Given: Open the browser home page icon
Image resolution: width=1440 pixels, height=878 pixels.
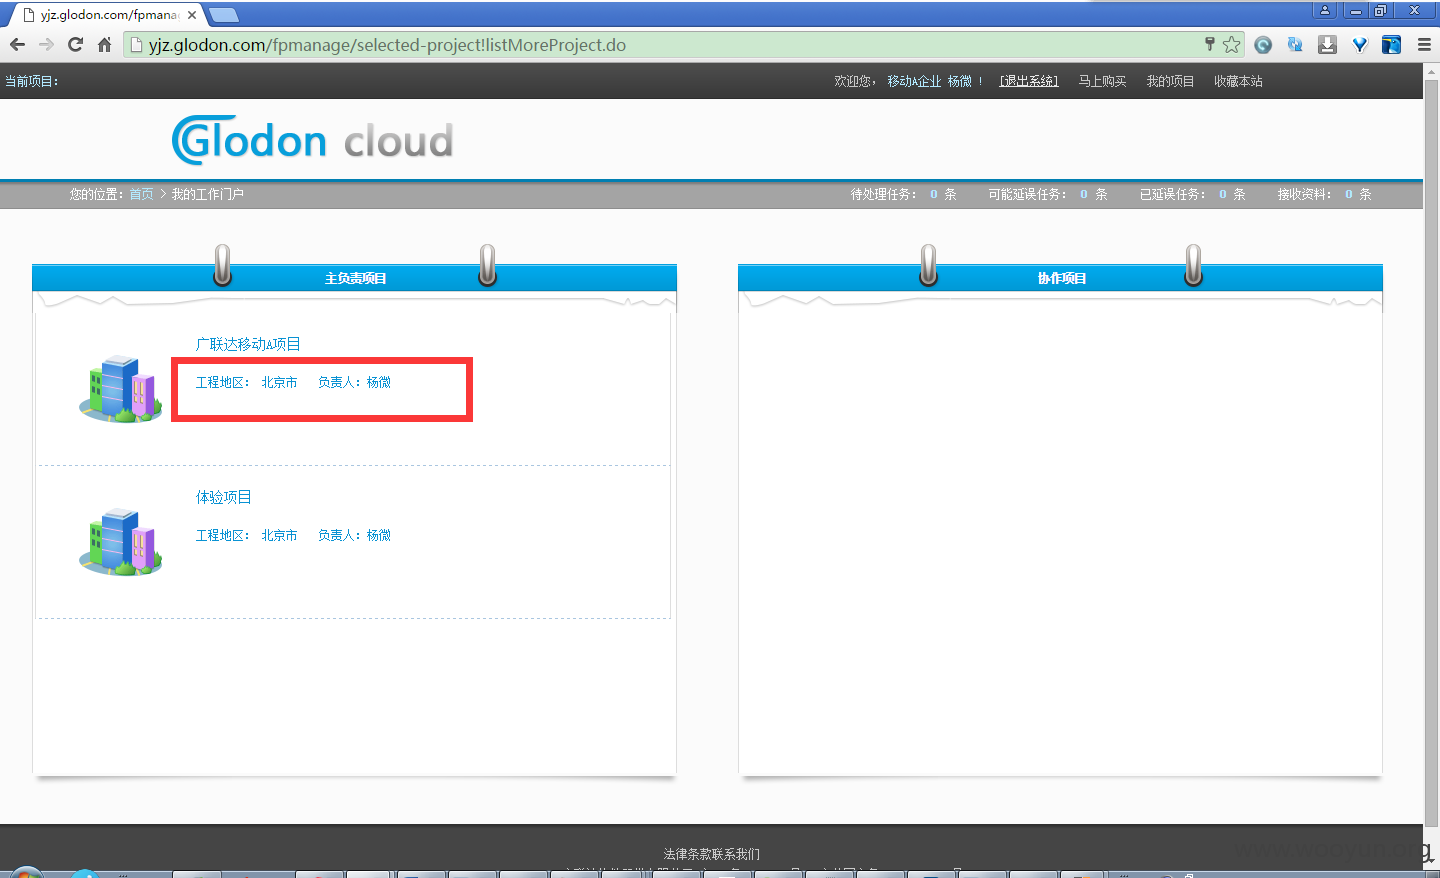Looking at the screenshot, I should (x=104, y=44).
